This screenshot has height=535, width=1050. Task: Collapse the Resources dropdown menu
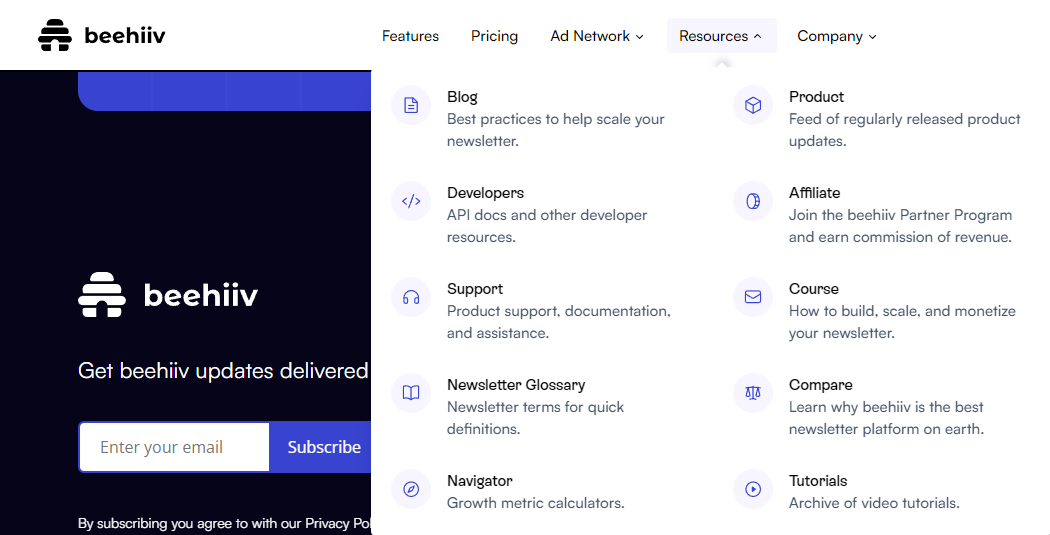[x=721, y=35]
